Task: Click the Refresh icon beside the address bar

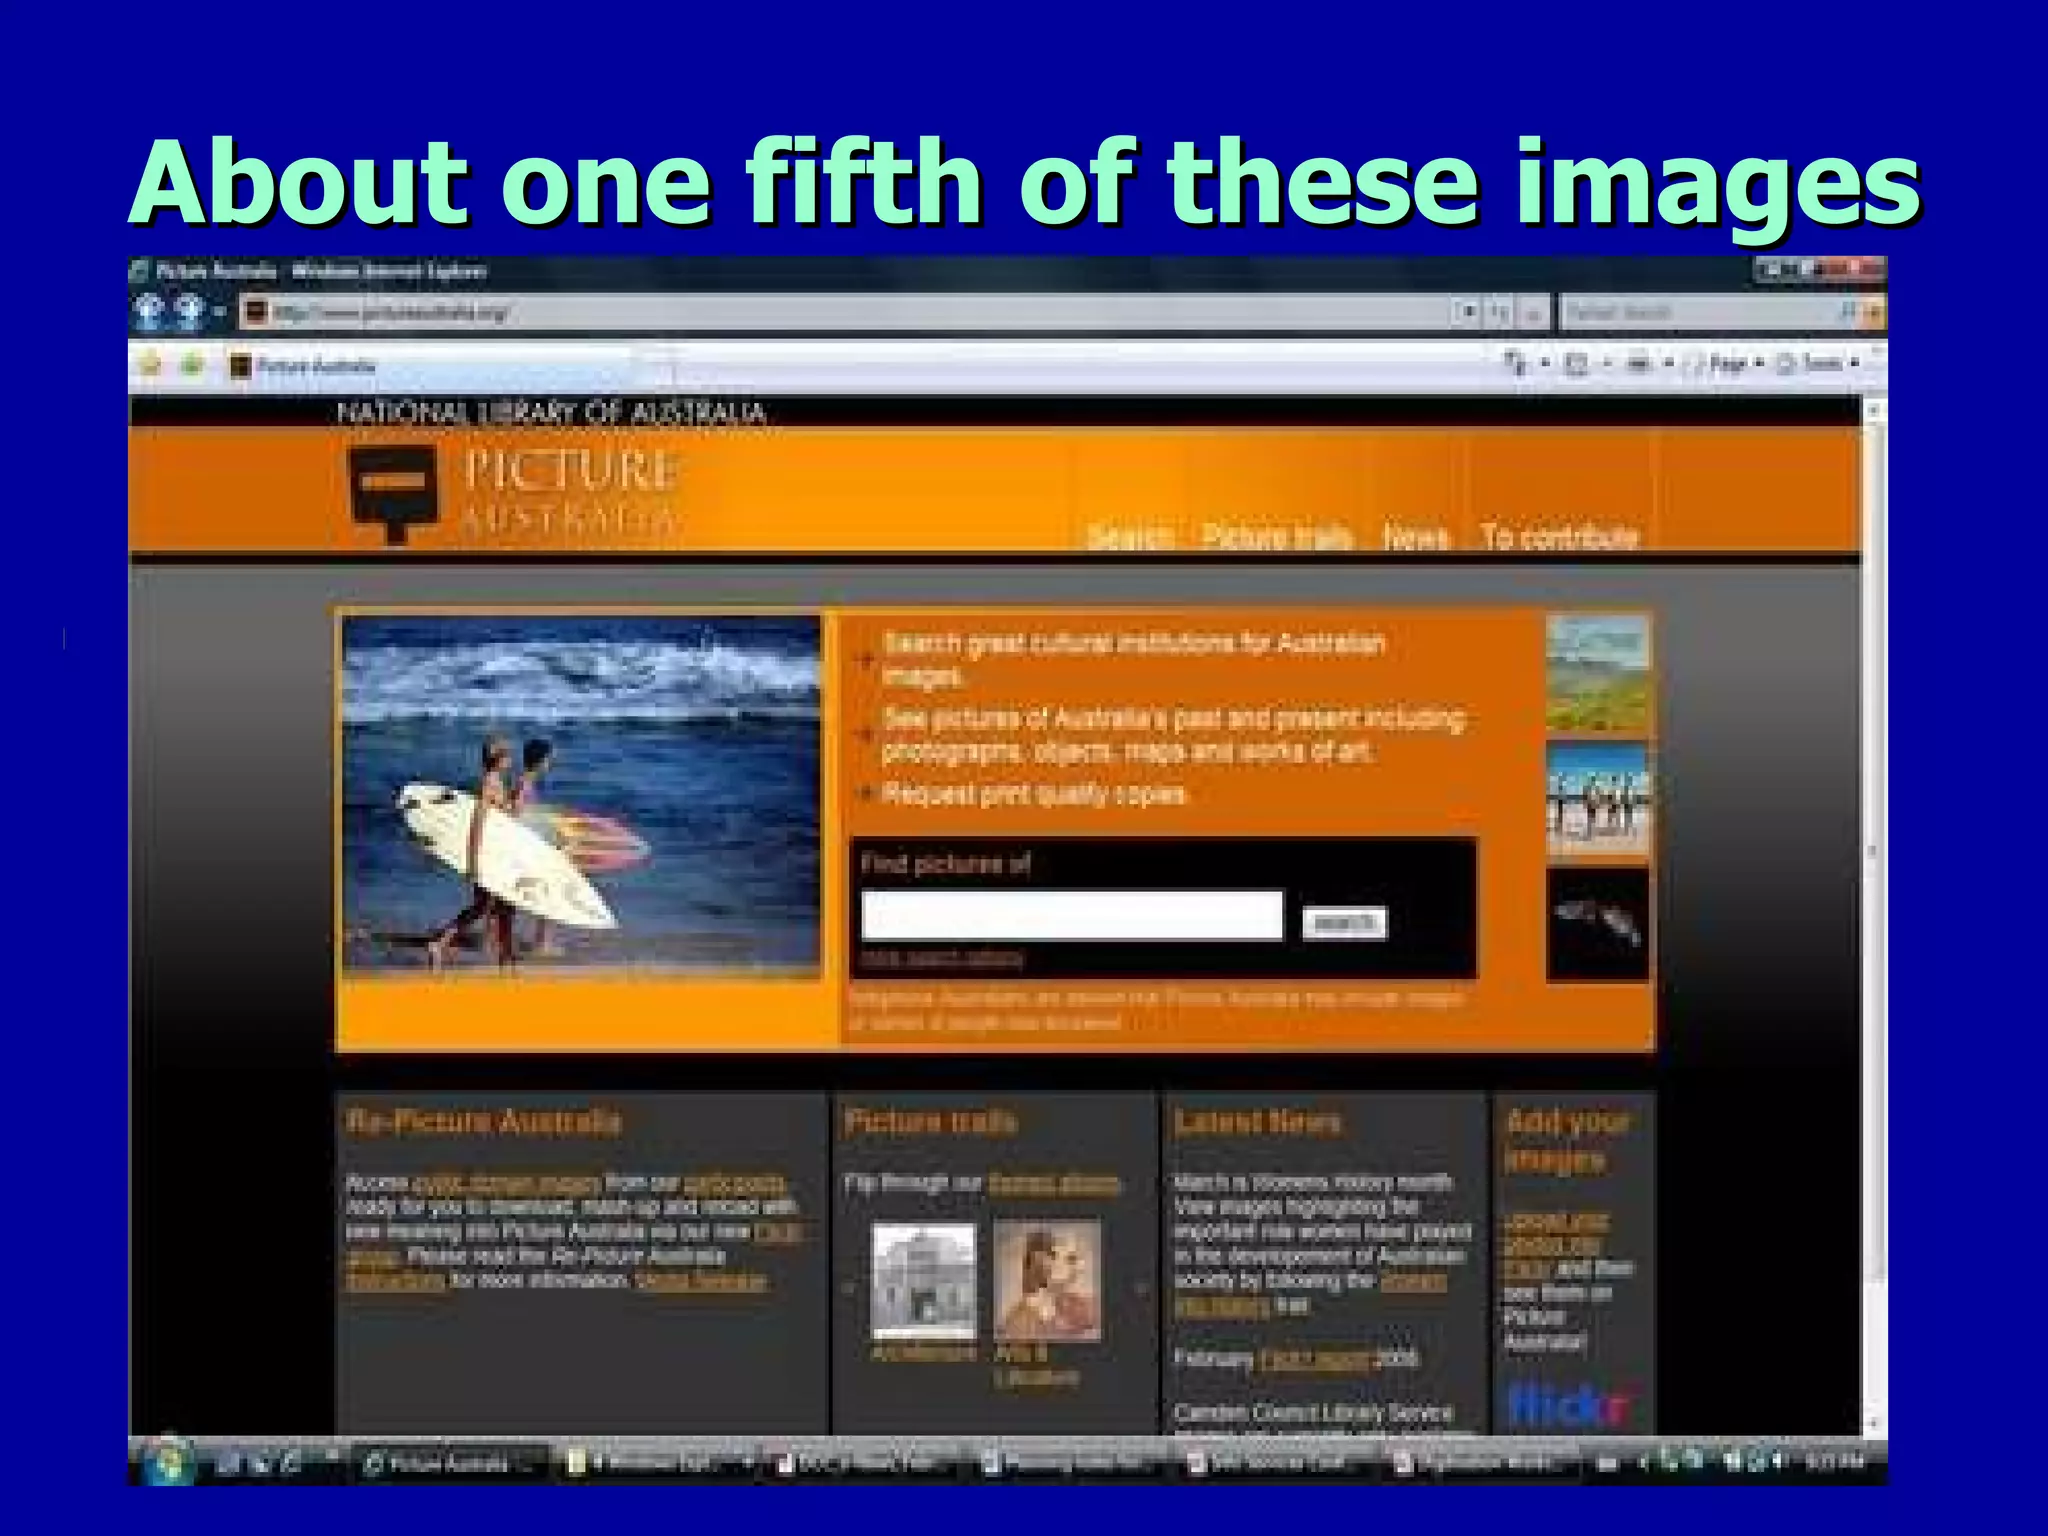Action: (1499, 313)
